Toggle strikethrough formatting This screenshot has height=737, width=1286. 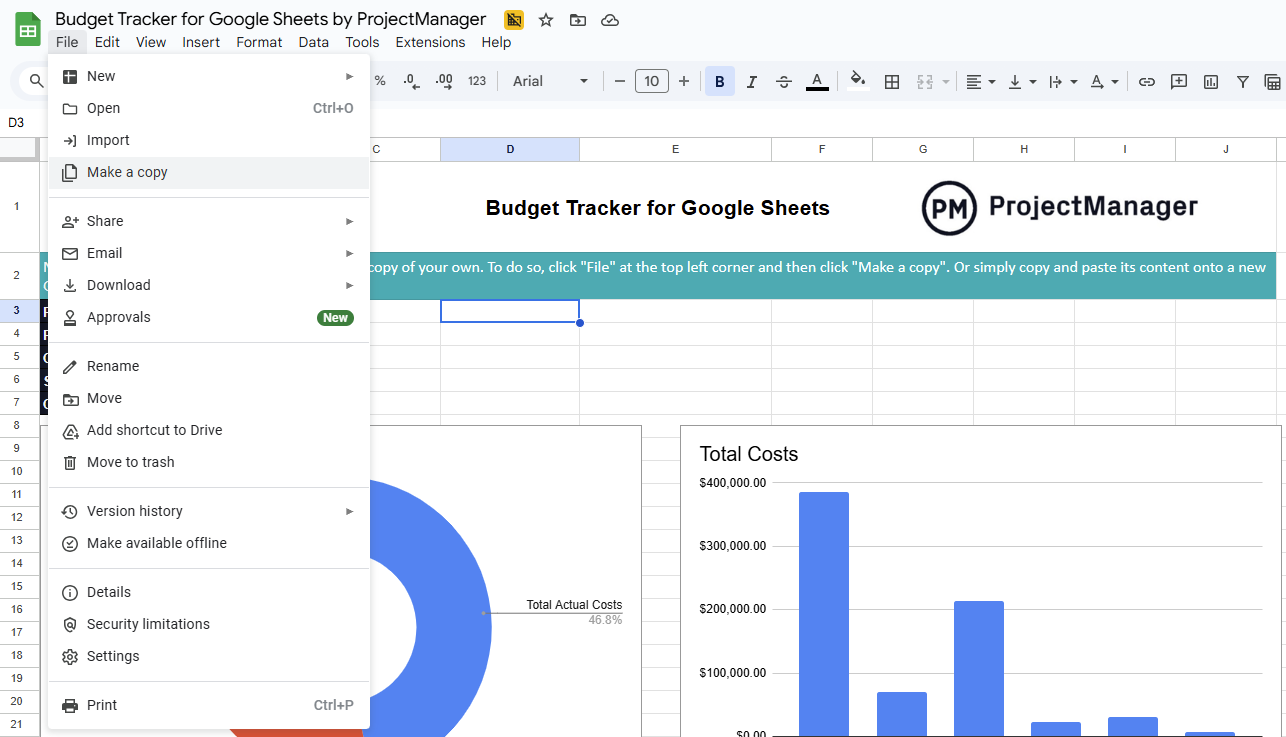point(784,81)
